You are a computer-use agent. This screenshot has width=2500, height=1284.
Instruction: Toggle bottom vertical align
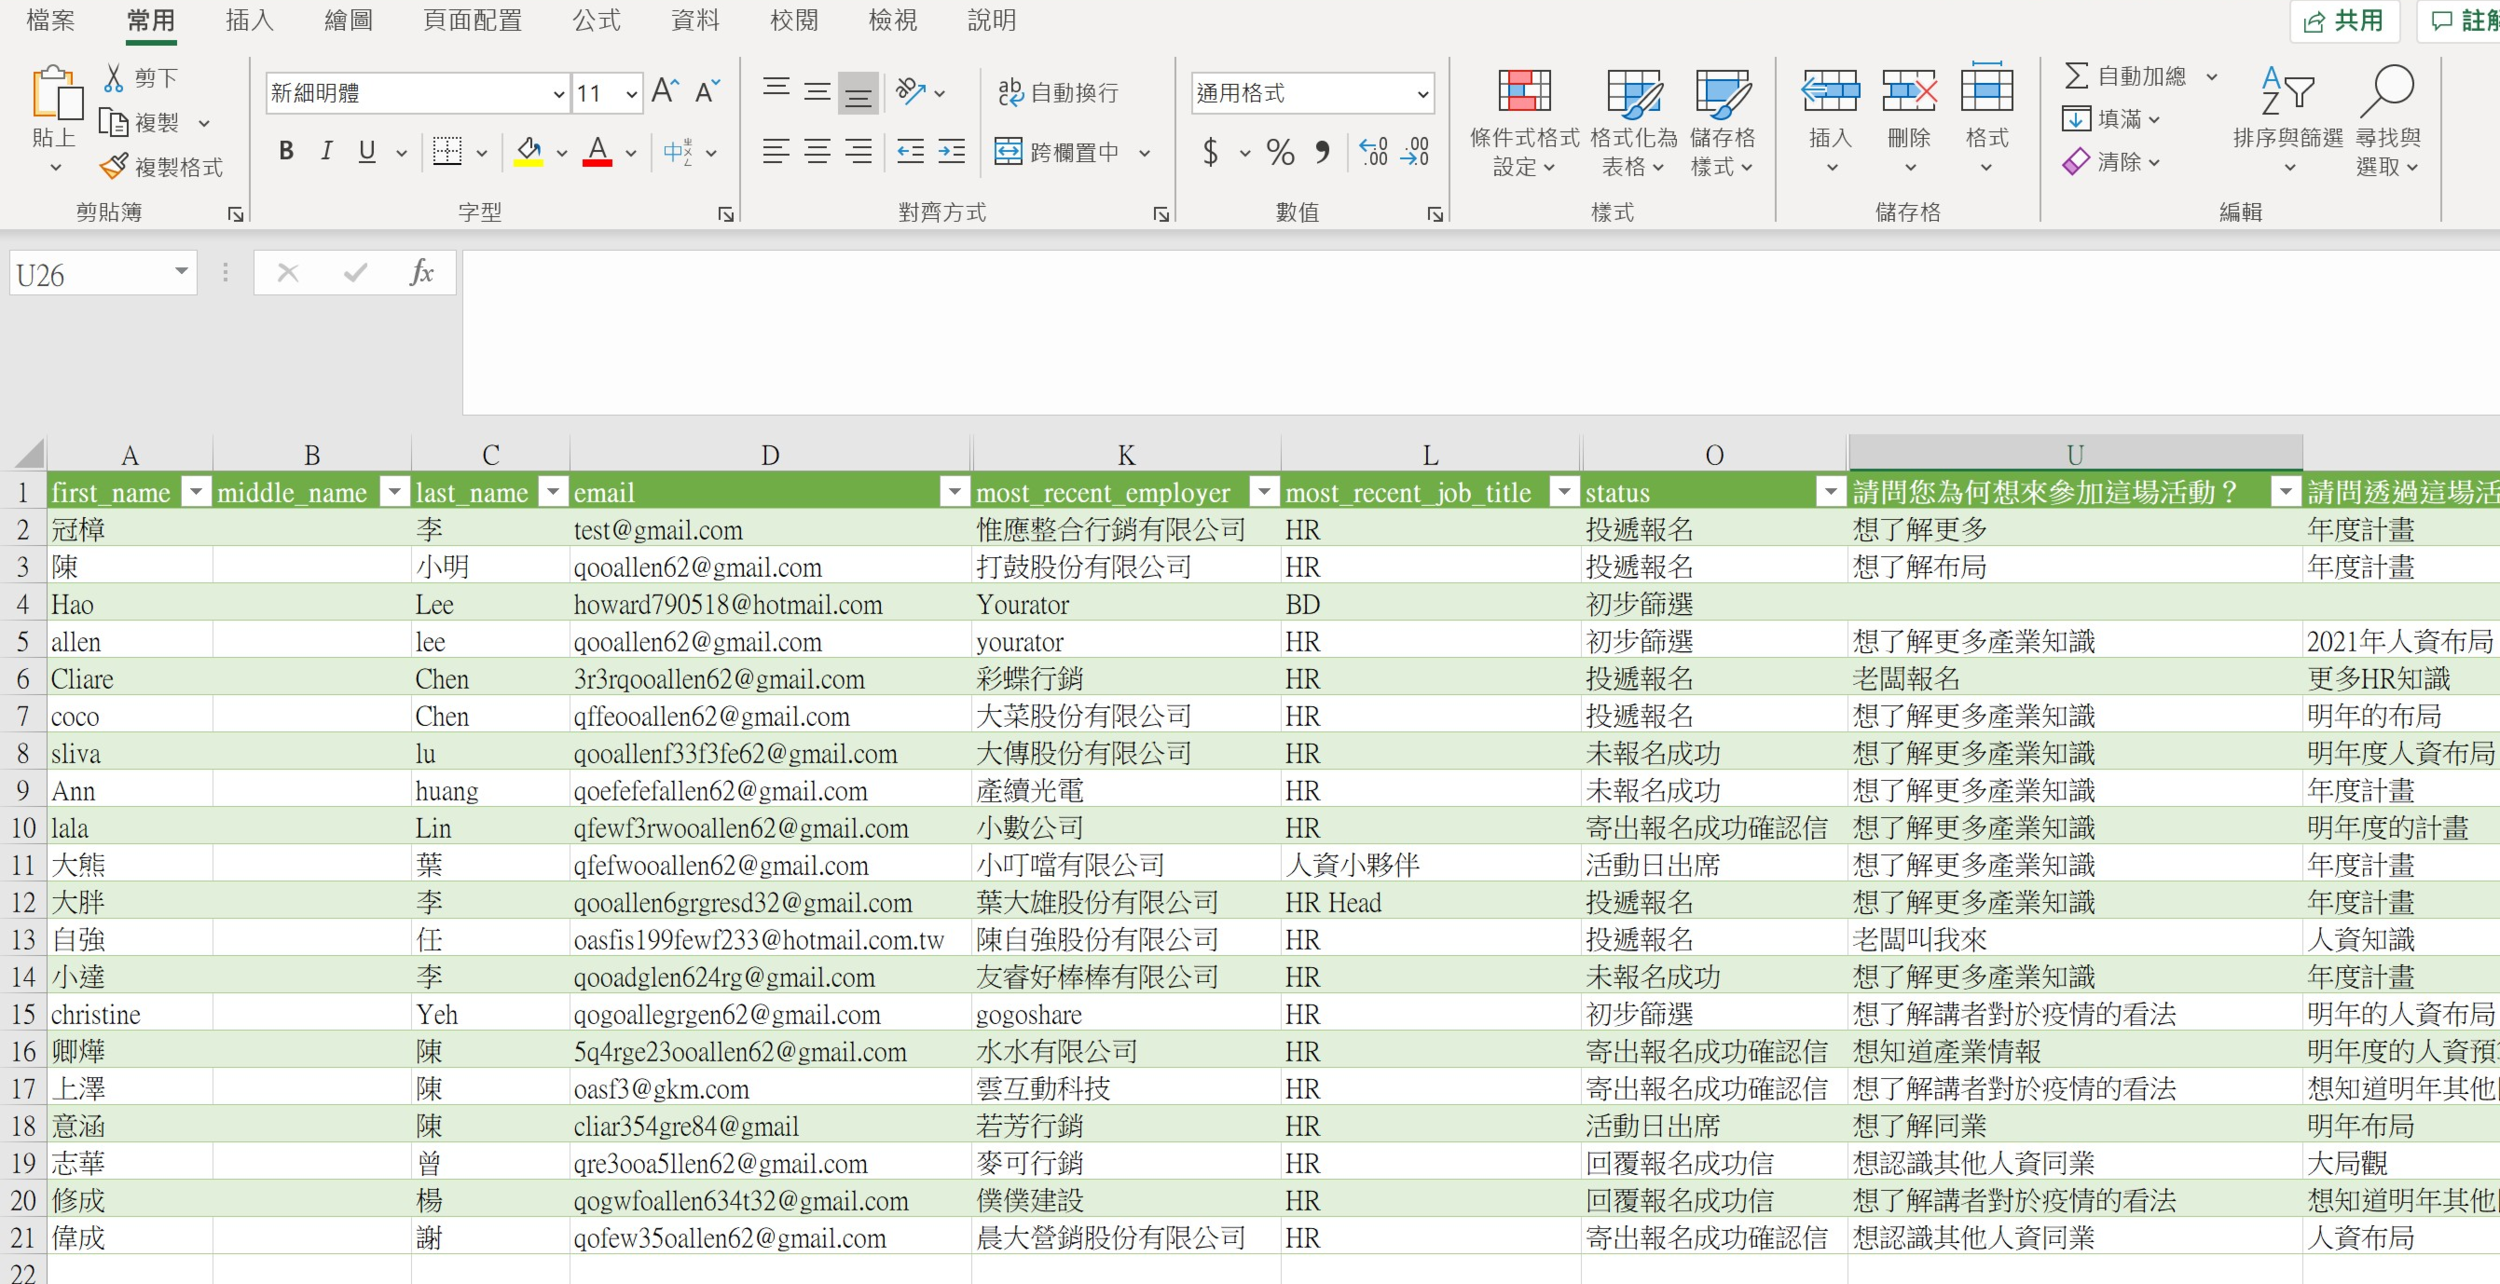click(858, 92)
